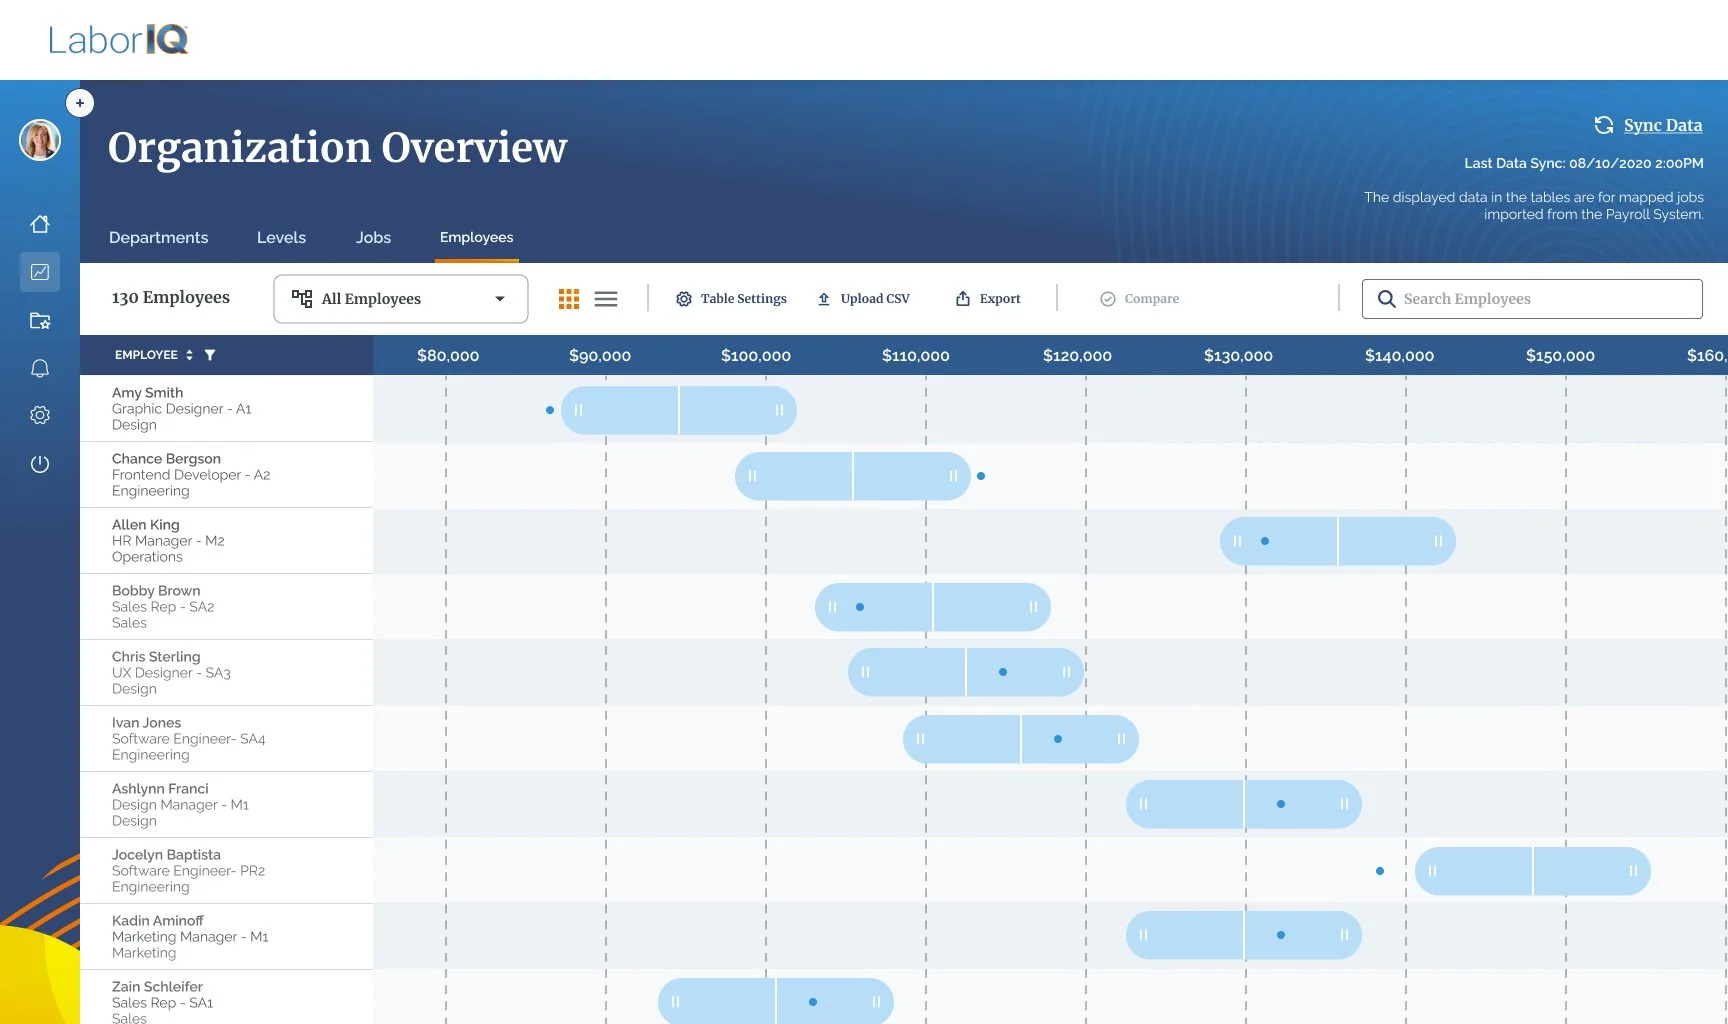Click Chance Bergson's salary dot marker
The image size is (1728, 1024).
coord(981,476)
